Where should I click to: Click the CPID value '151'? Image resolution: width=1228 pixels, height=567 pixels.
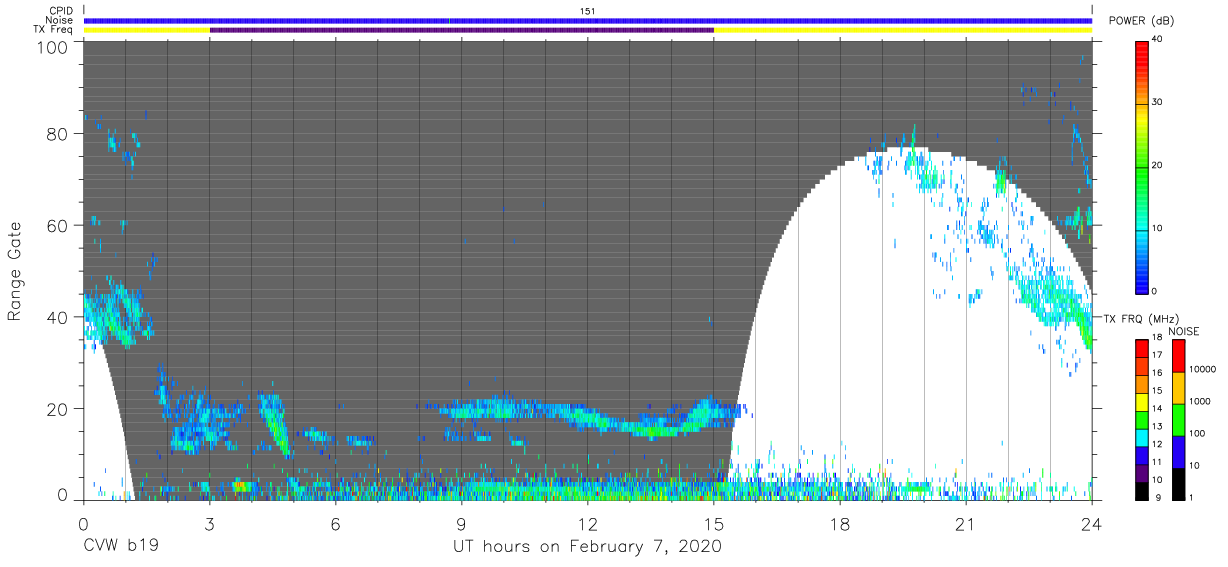click(x=588, y=11)
